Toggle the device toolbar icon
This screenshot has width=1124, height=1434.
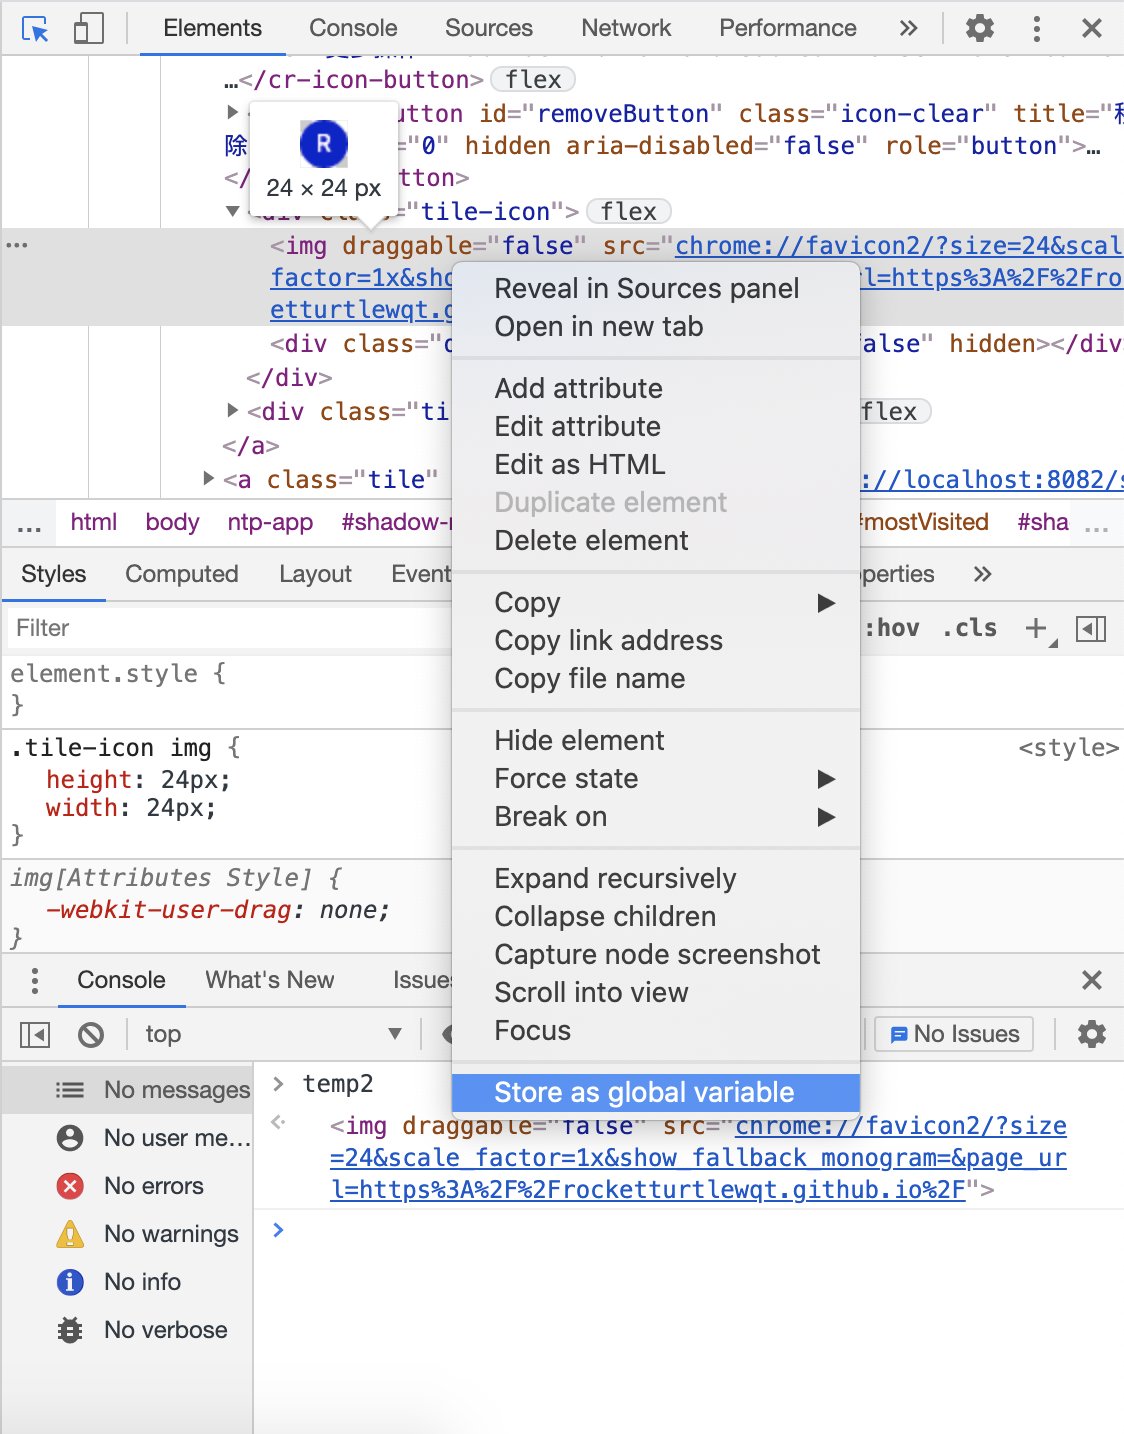click(88, 29)
